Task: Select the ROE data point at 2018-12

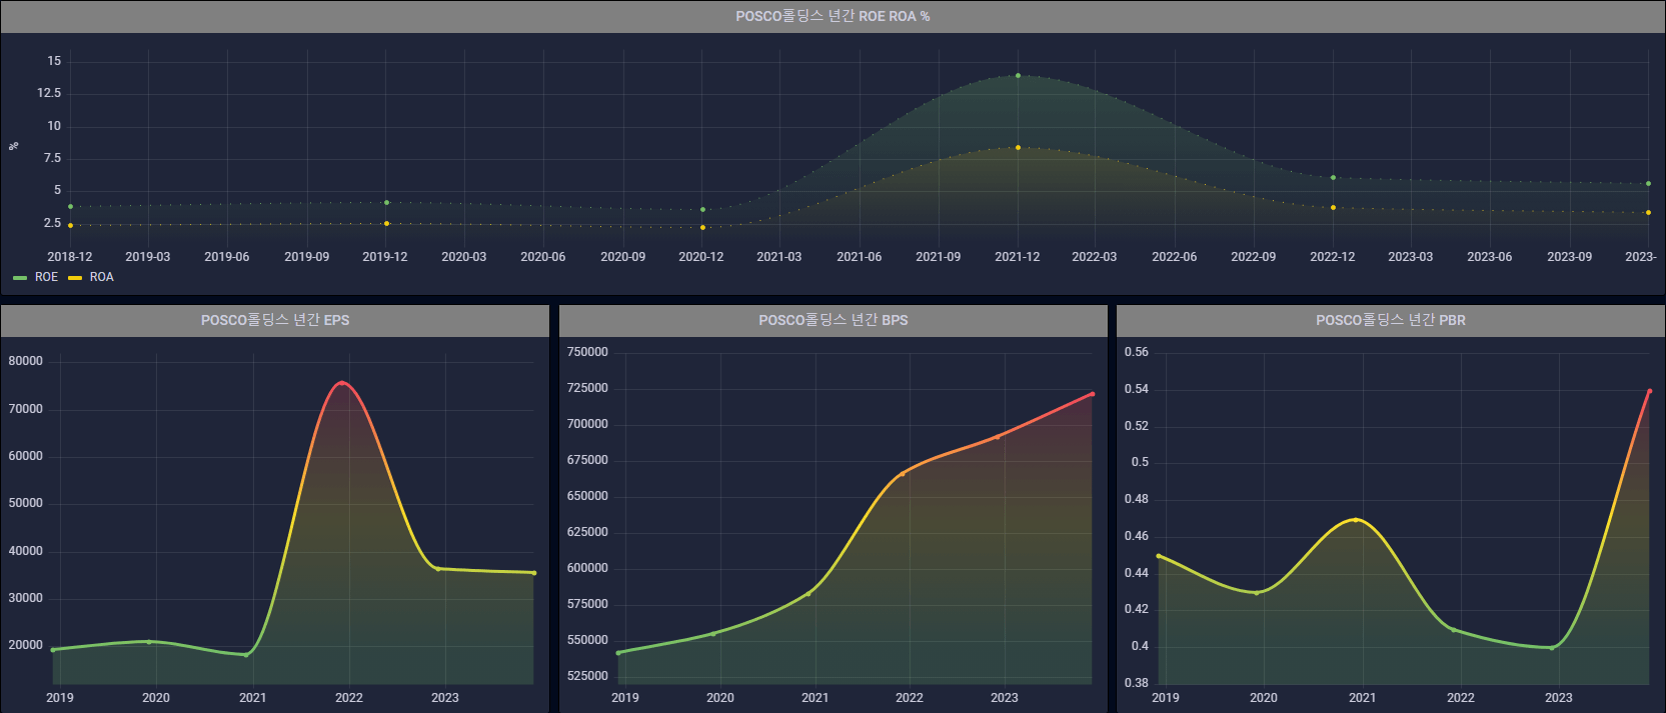Action: point(70,207)
